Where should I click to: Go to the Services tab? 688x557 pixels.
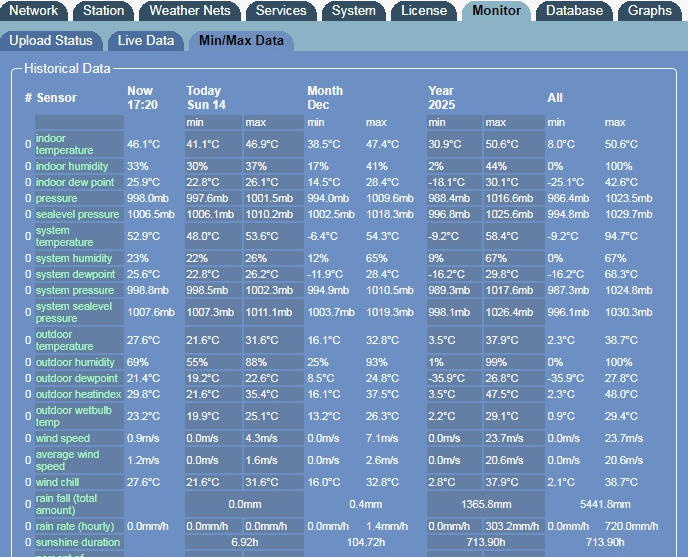[281, 11]
